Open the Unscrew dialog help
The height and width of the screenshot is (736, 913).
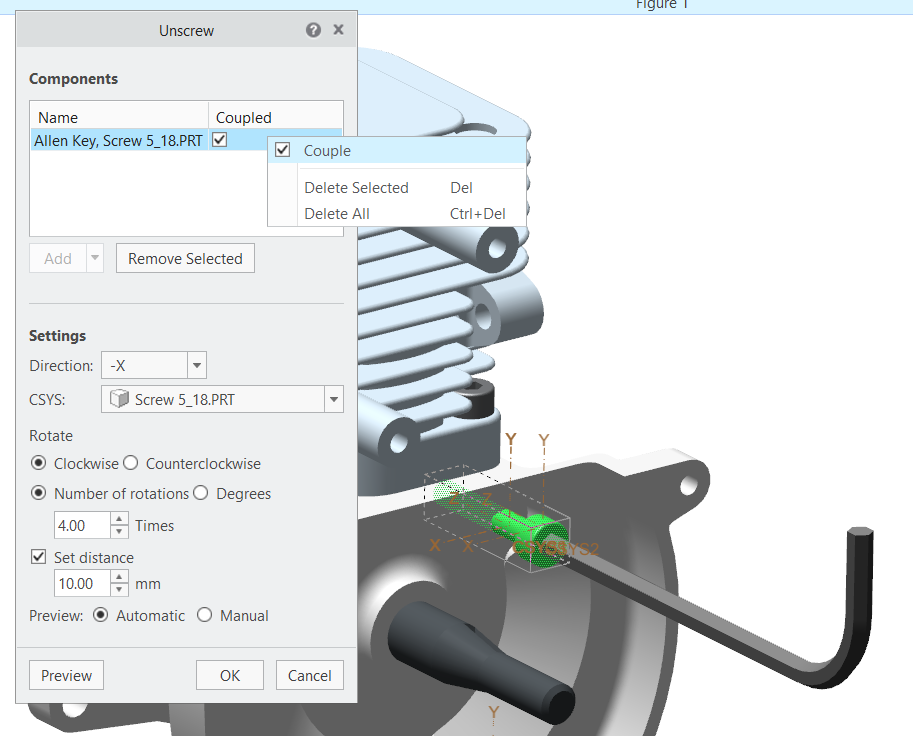coord(313,30)
